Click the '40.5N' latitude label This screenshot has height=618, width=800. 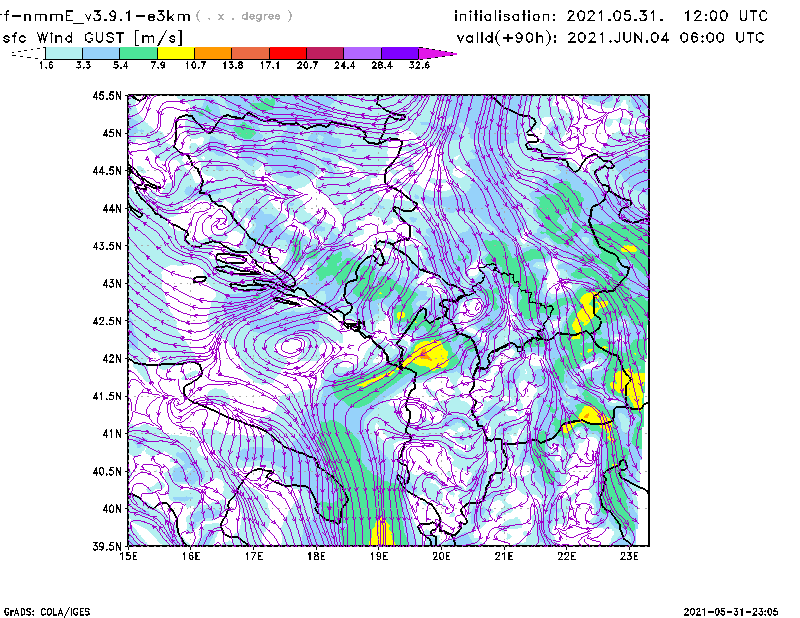[x=107, y=472]
